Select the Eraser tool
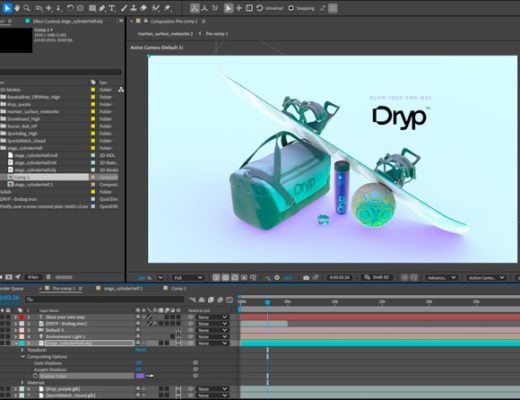Viewport: 520px width, 400px height. (143, 8)
